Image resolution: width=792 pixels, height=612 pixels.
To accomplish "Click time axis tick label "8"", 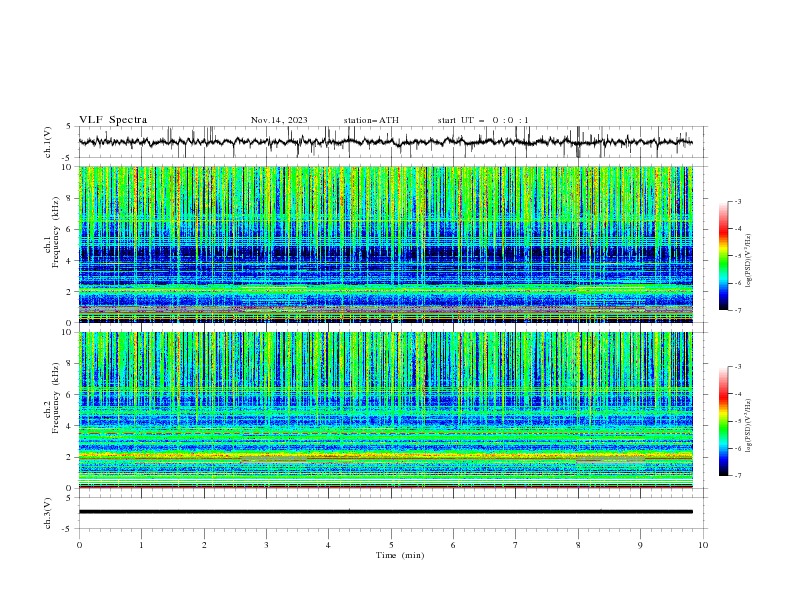I will point(578,545).
